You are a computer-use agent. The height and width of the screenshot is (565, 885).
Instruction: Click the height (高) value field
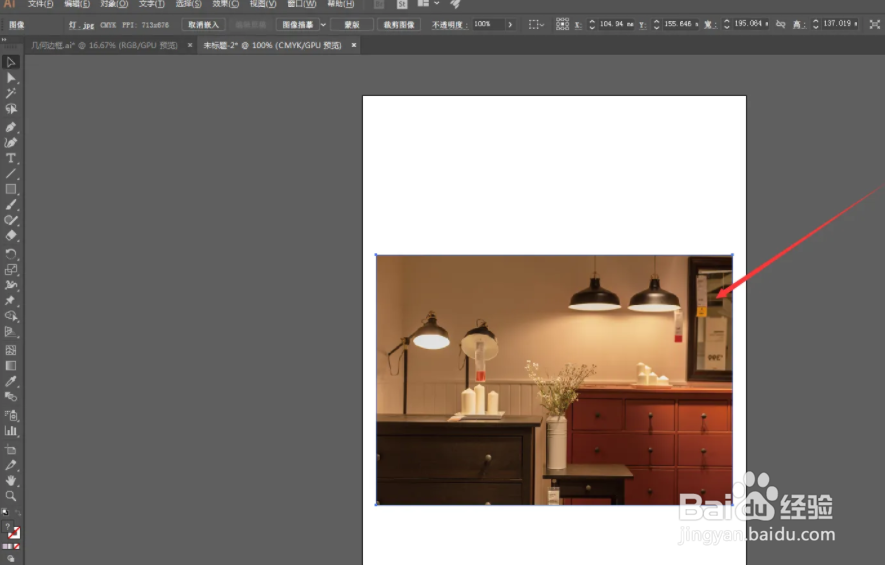point(840,24)
